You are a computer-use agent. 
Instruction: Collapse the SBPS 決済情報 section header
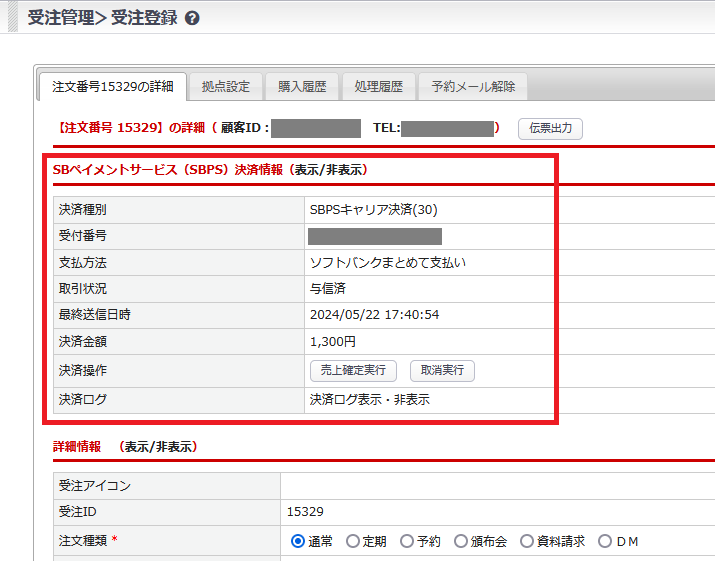point(210,170)
